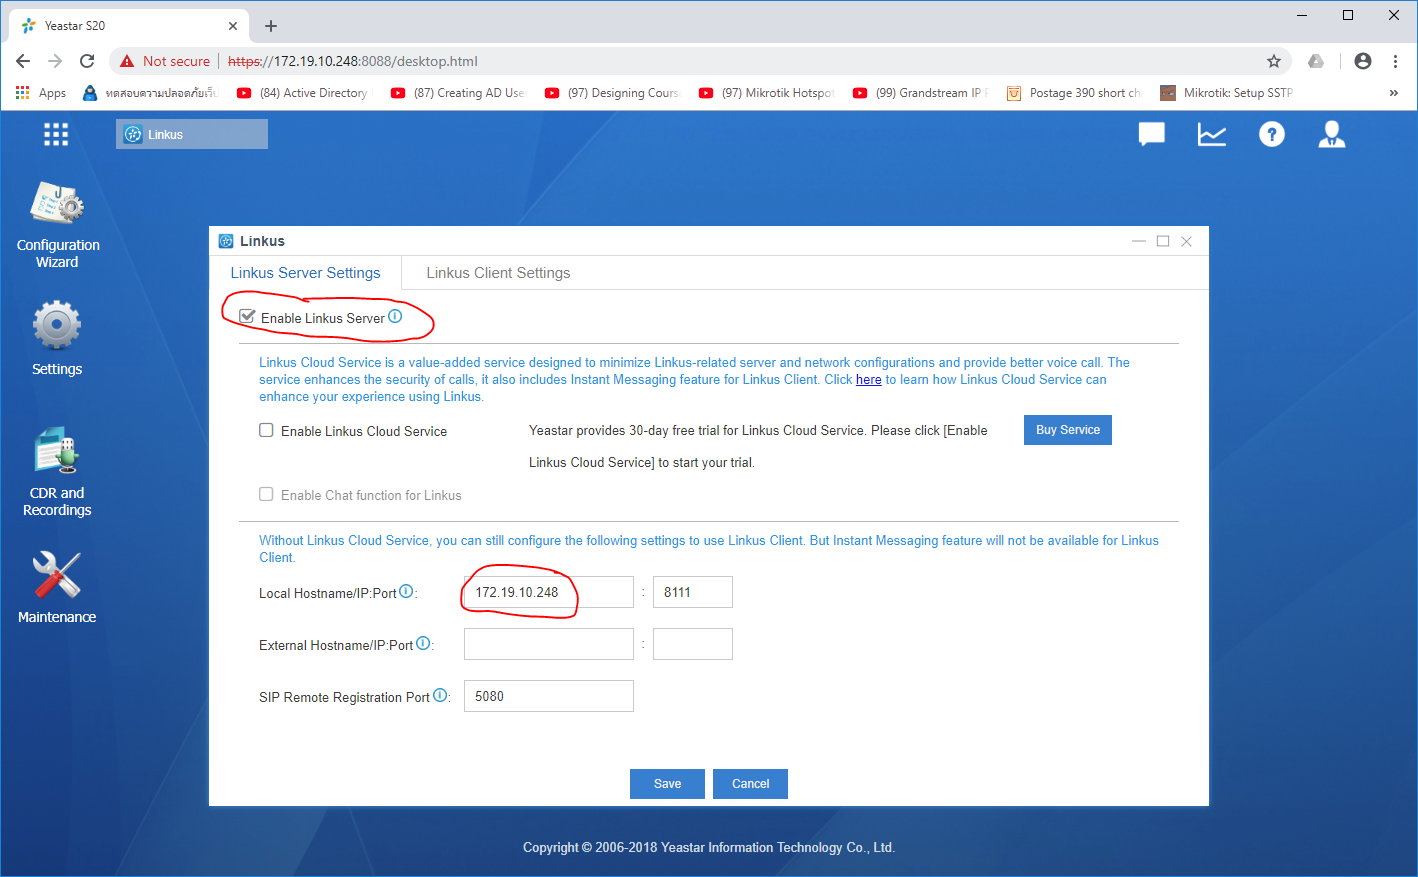1418x877 pixels.
Task: Open the Maintenance tools desktop icon
Action: 57,588
